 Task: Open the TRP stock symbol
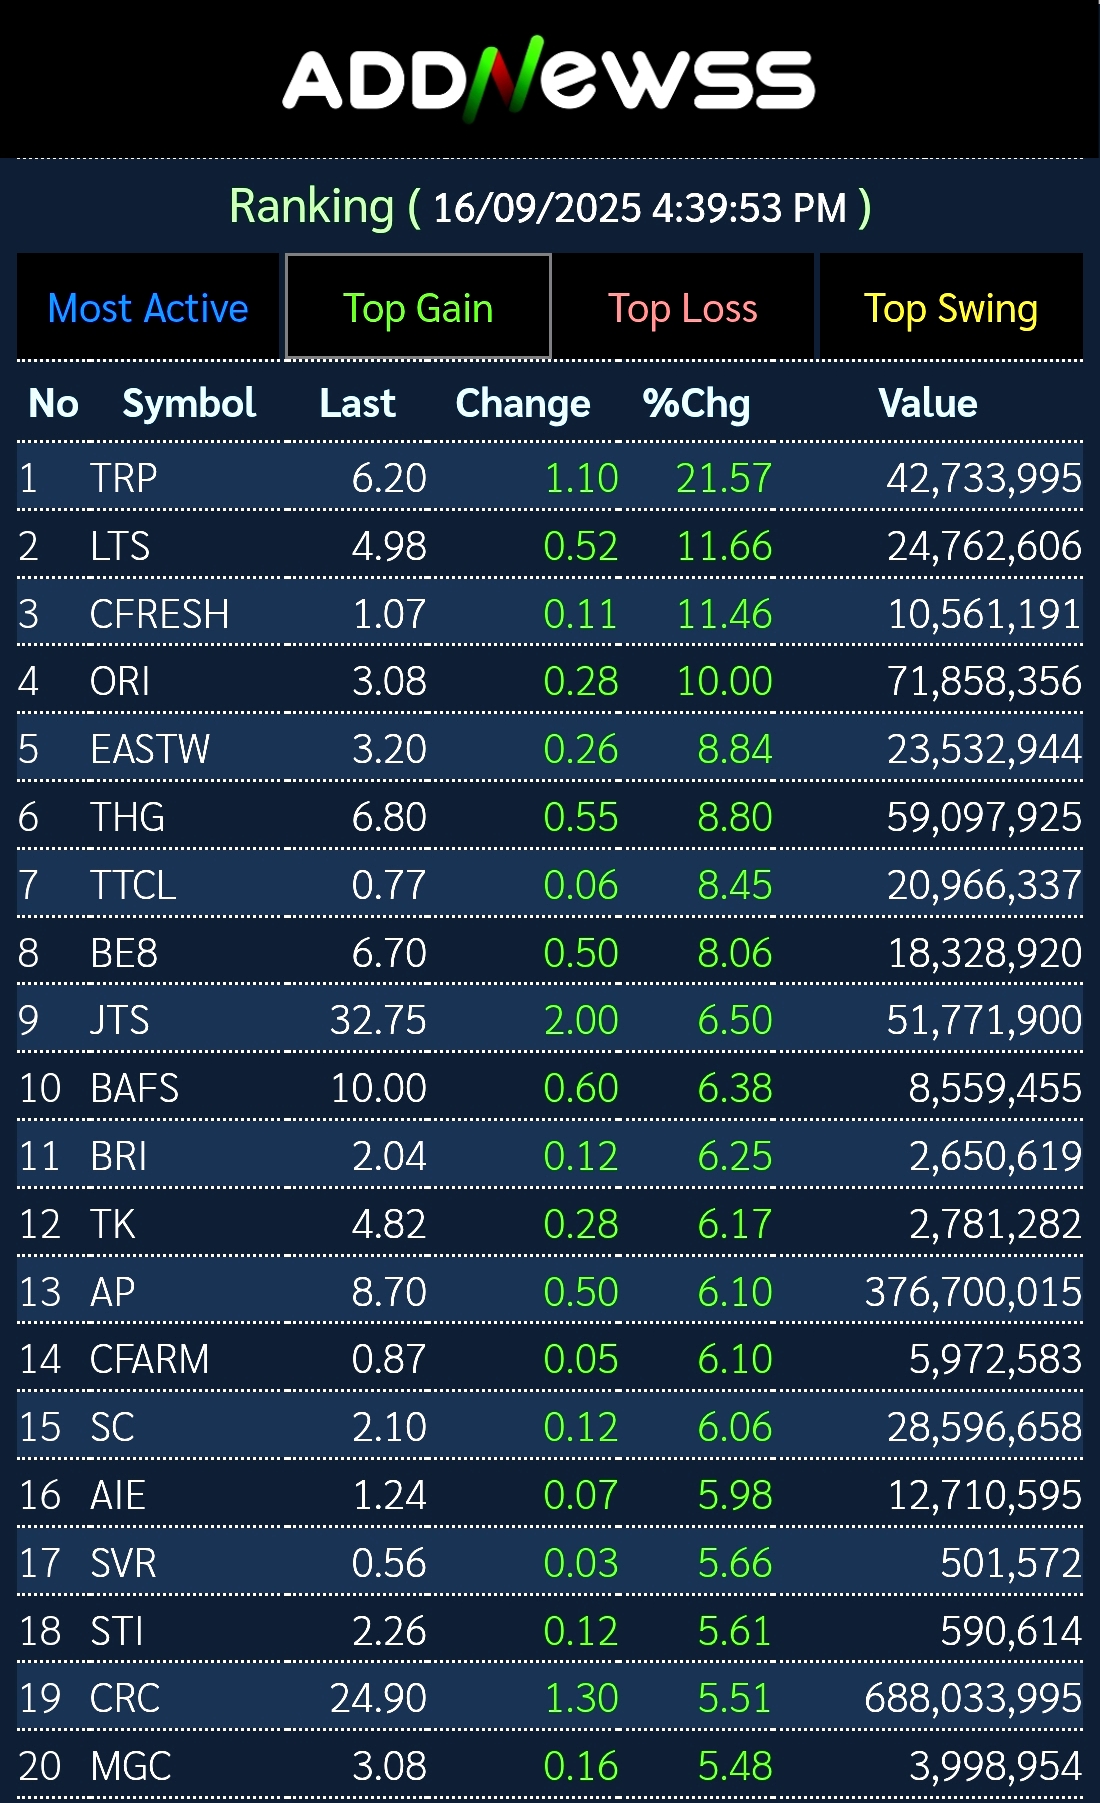[x=124, y=478]
